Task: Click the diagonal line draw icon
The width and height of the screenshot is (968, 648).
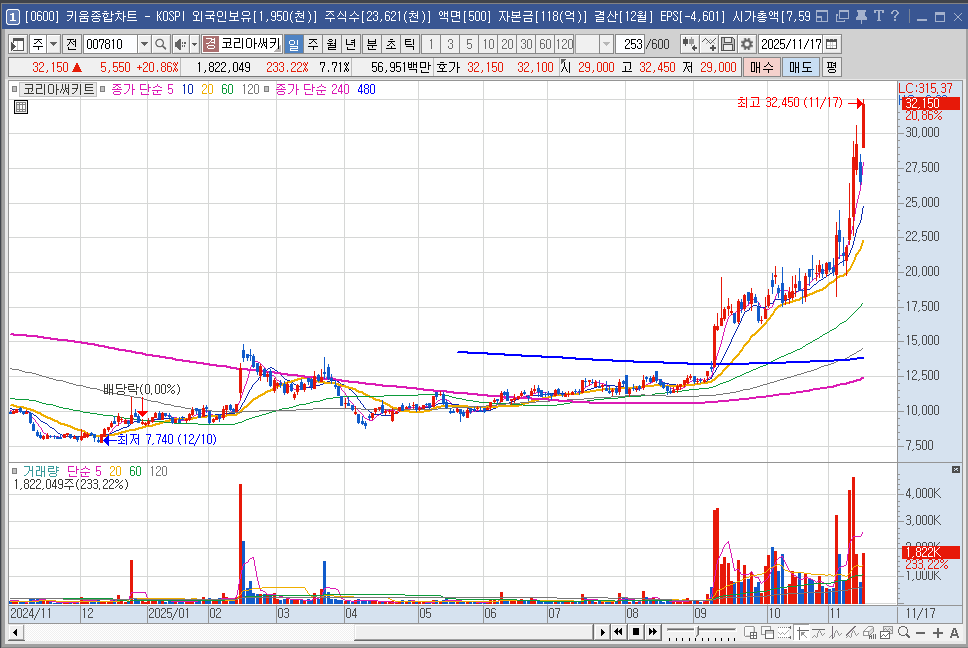Action: point(853,633)
